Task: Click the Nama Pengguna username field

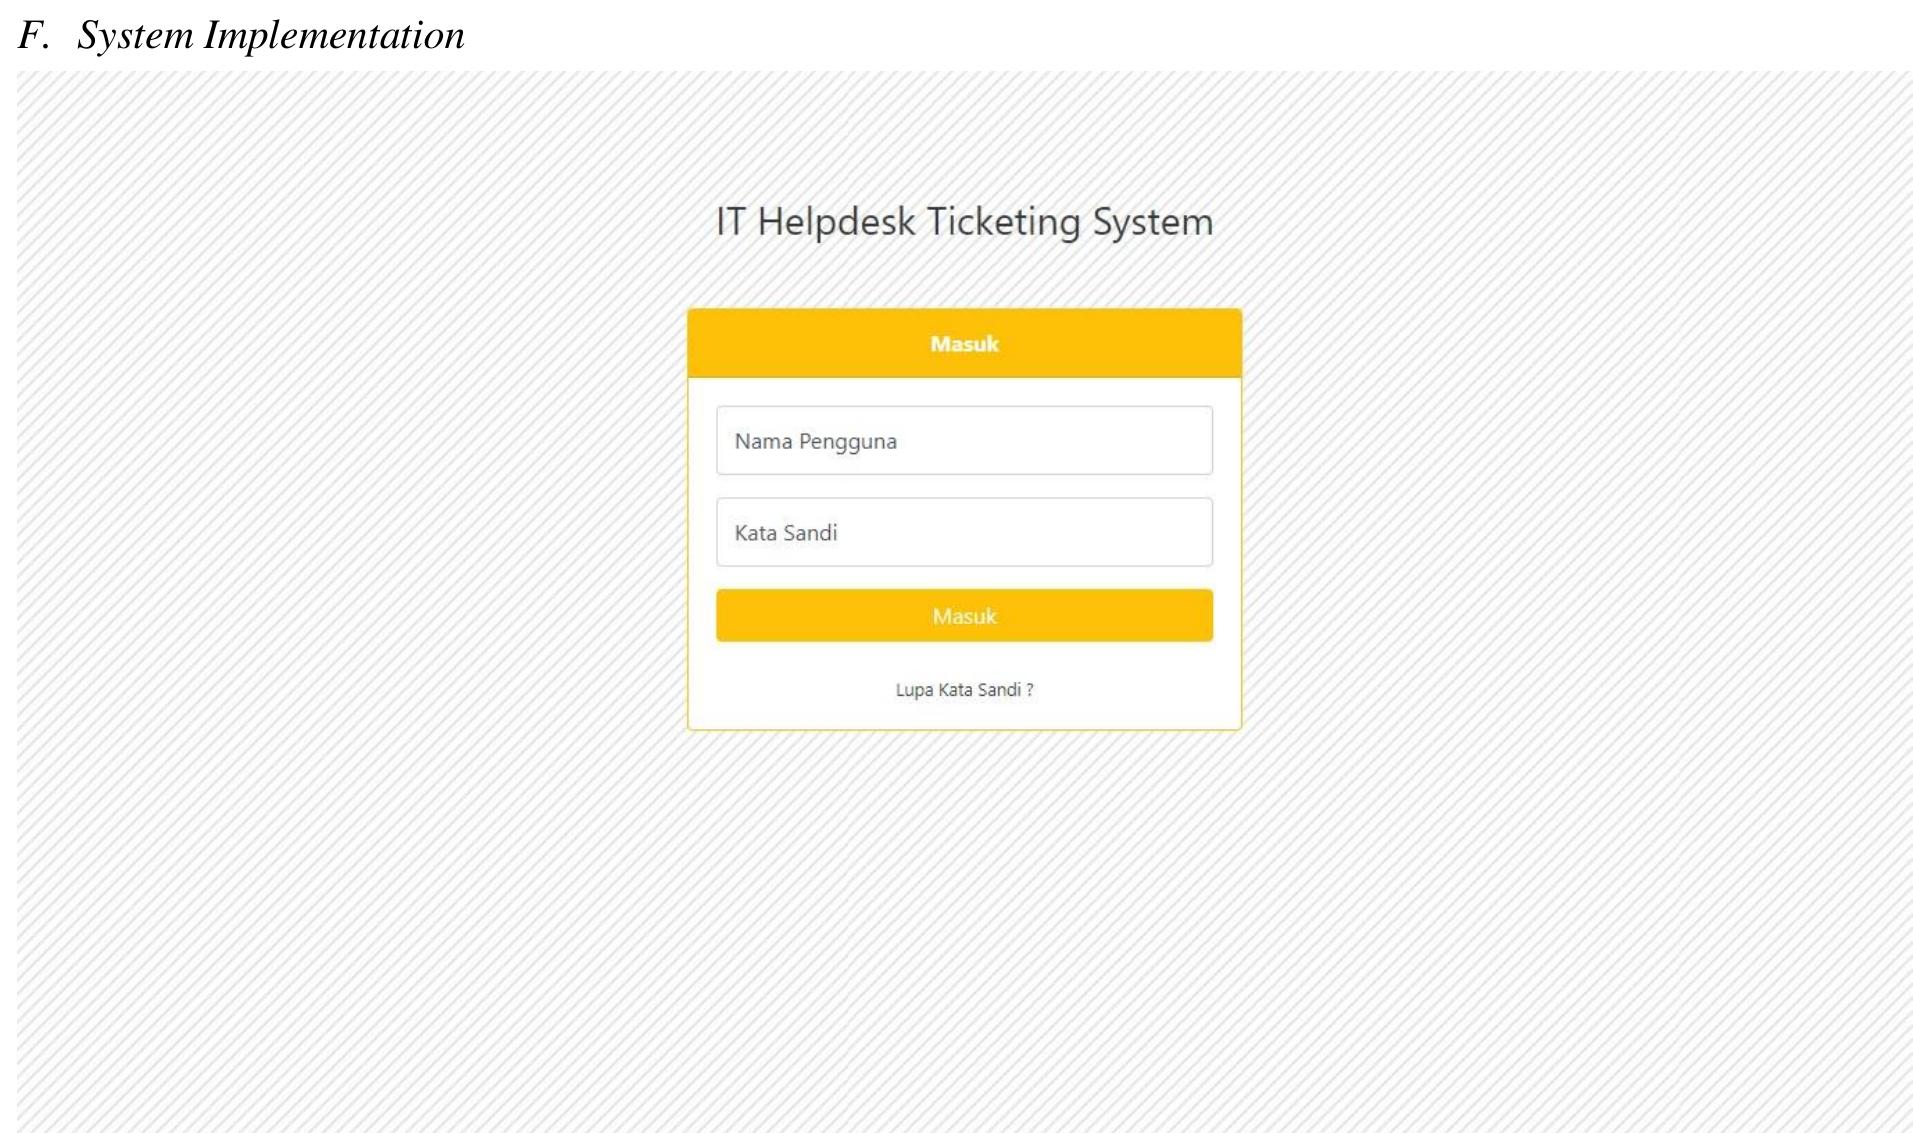Action: (964, 441)
